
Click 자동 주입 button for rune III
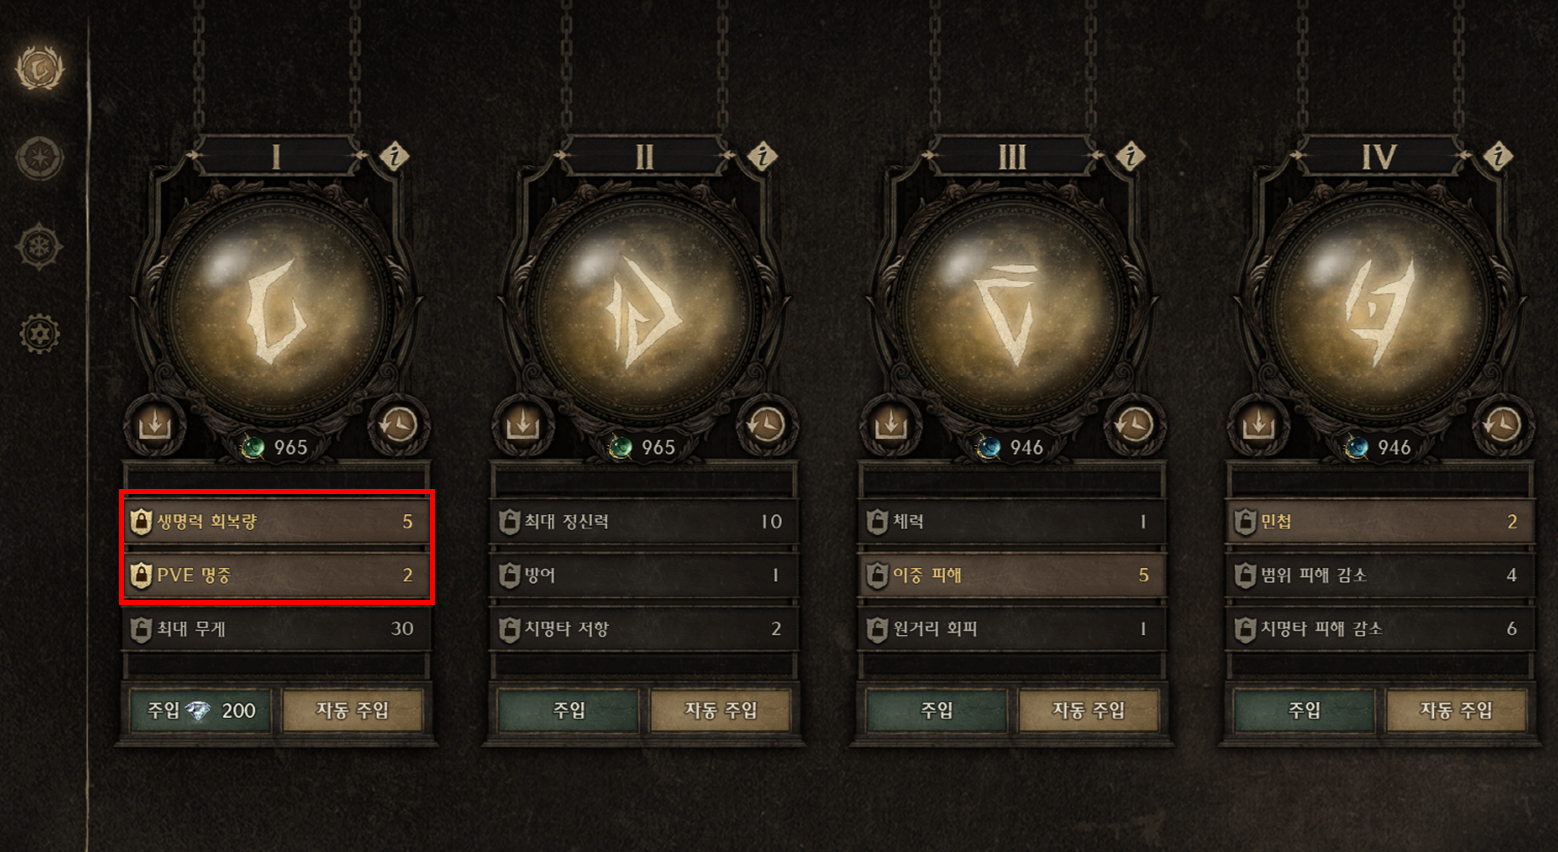coord(1088,710)
